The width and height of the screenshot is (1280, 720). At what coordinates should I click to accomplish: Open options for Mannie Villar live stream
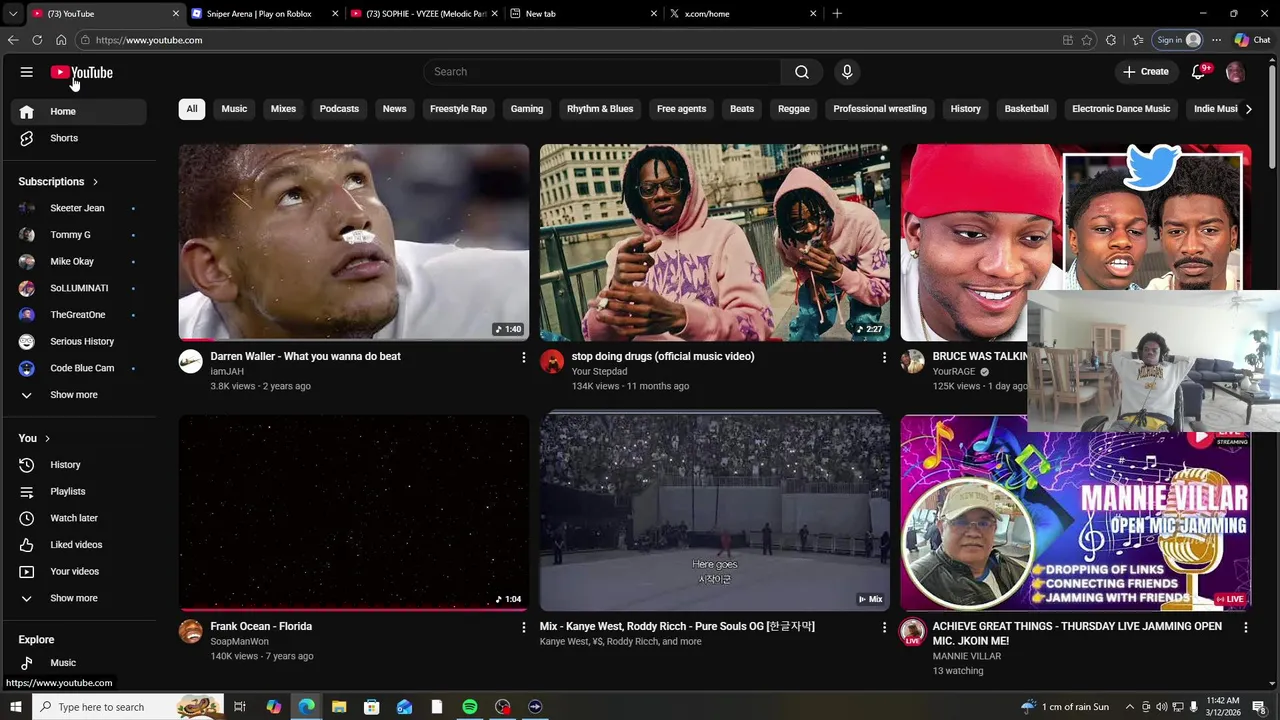(1245, 627)
